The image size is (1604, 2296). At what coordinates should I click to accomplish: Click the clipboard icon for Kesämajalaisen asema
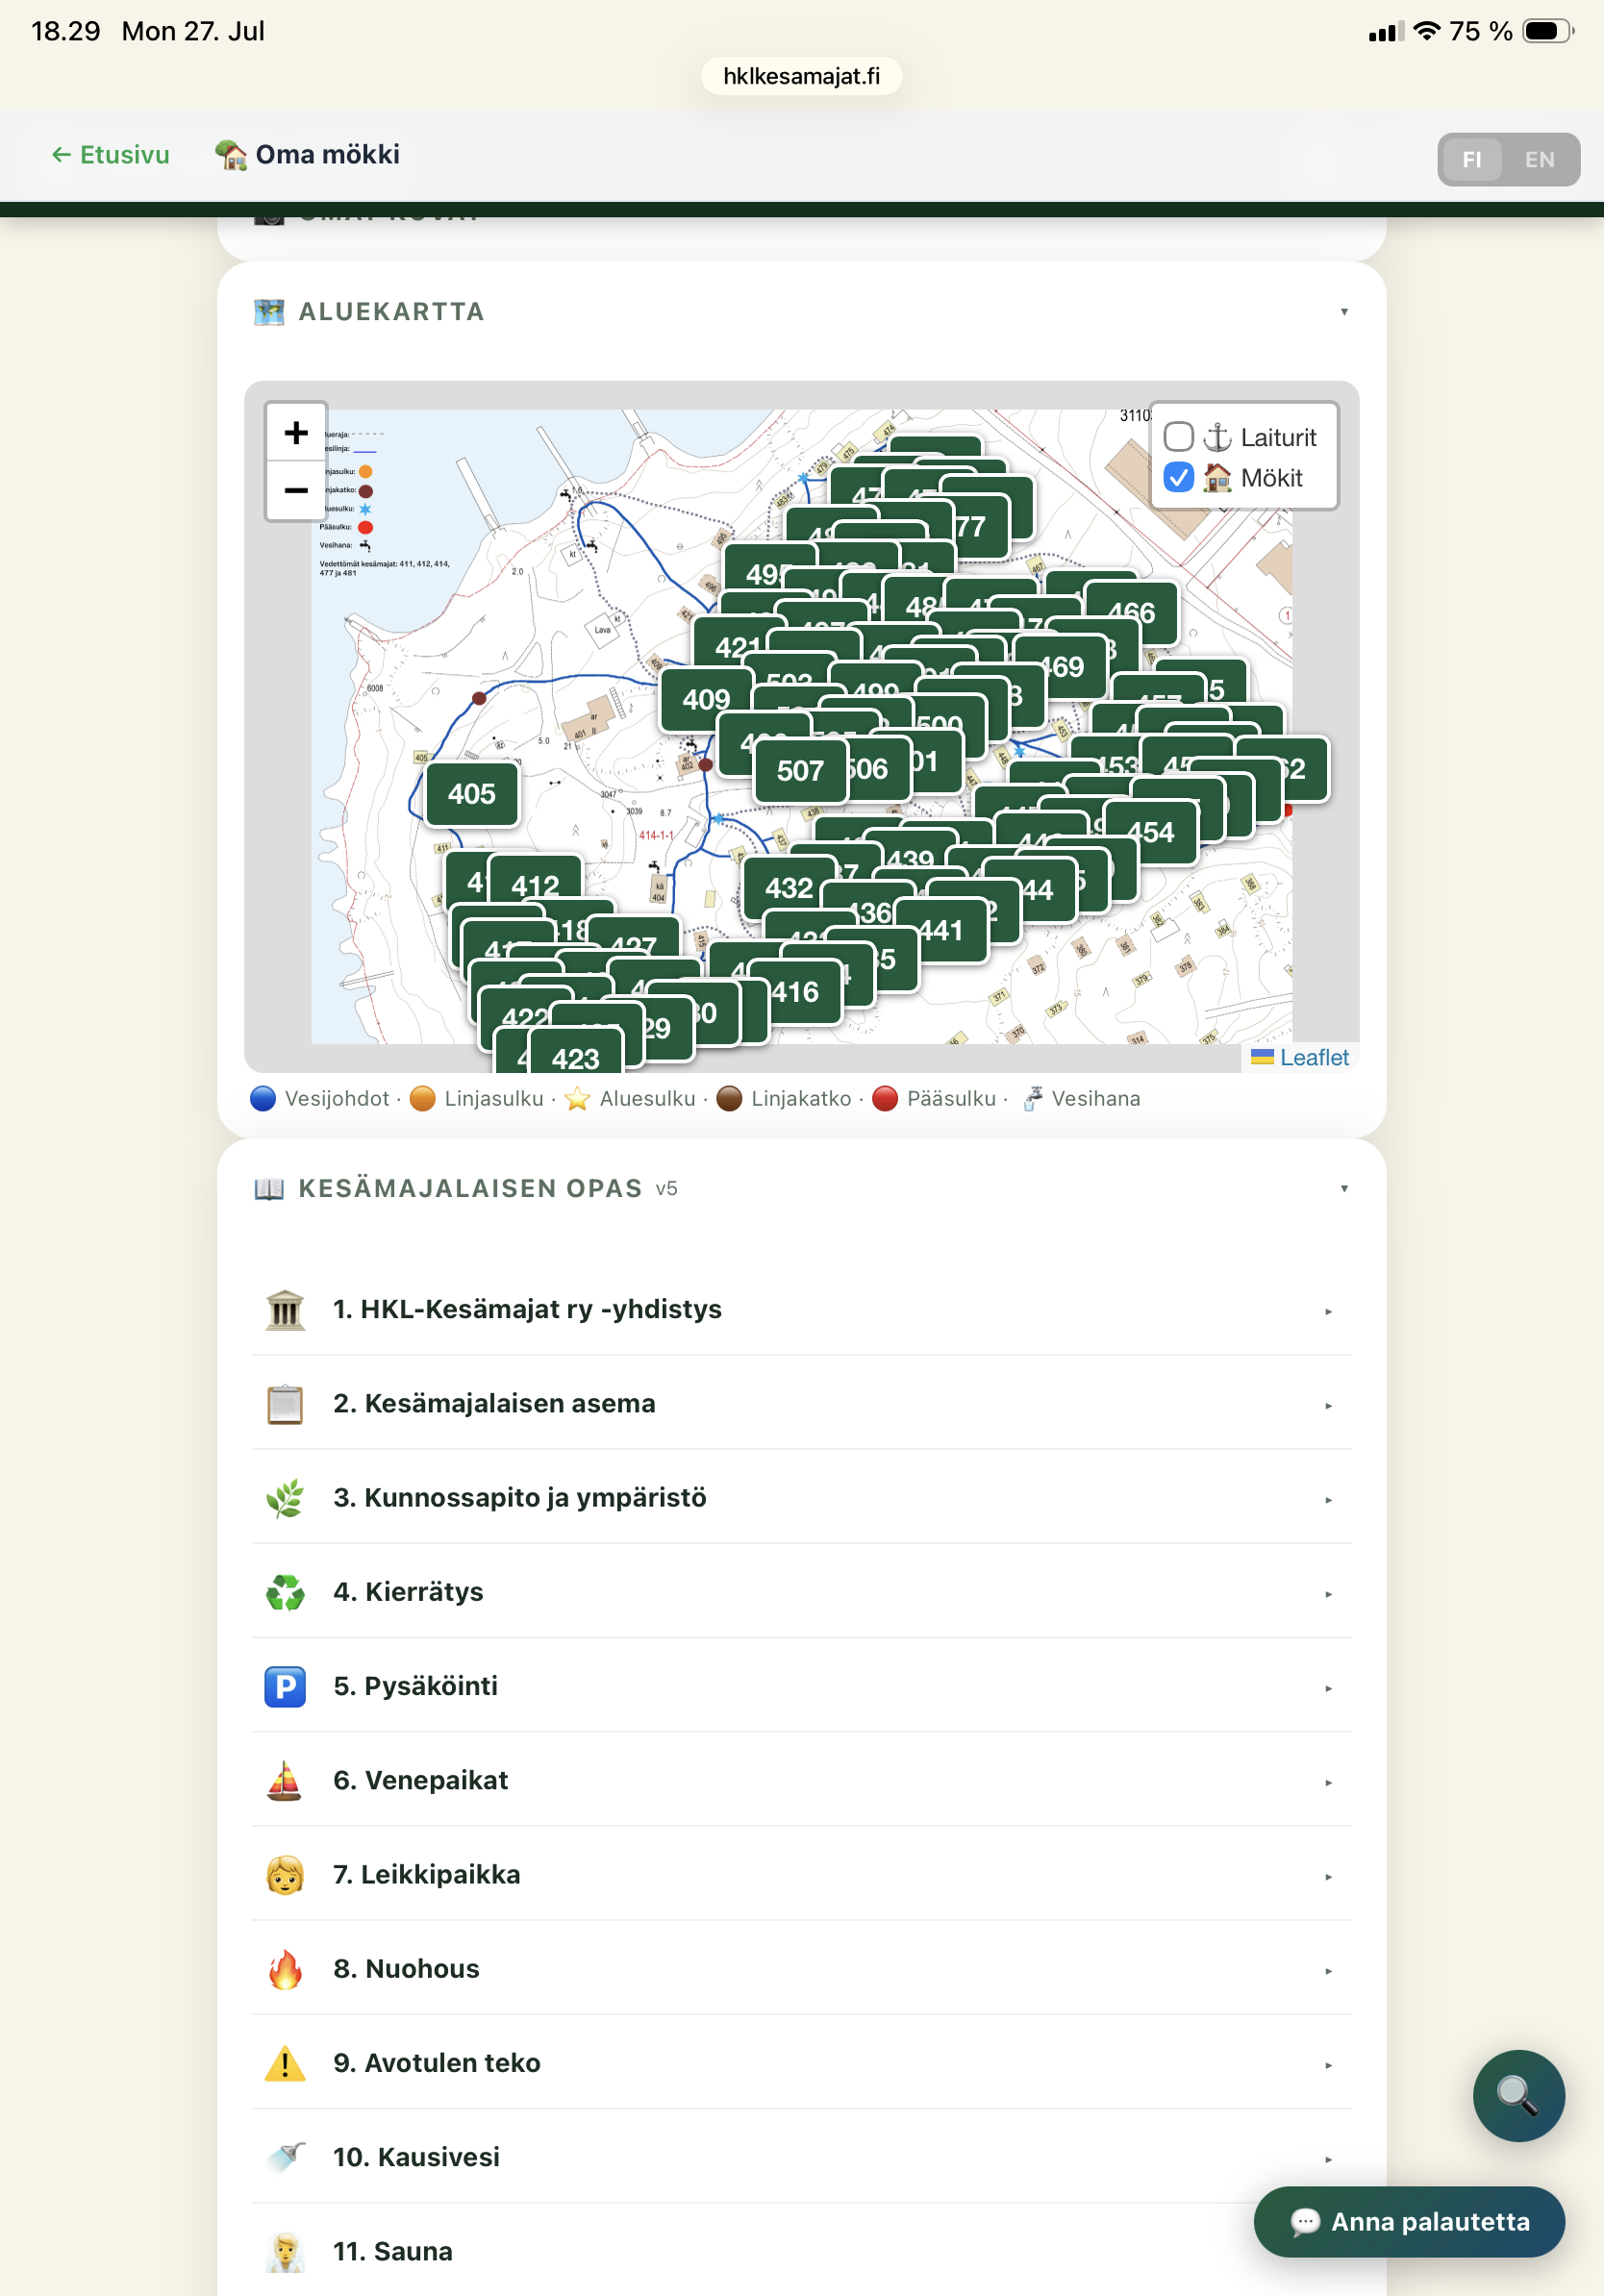(x=285, y=1404)
